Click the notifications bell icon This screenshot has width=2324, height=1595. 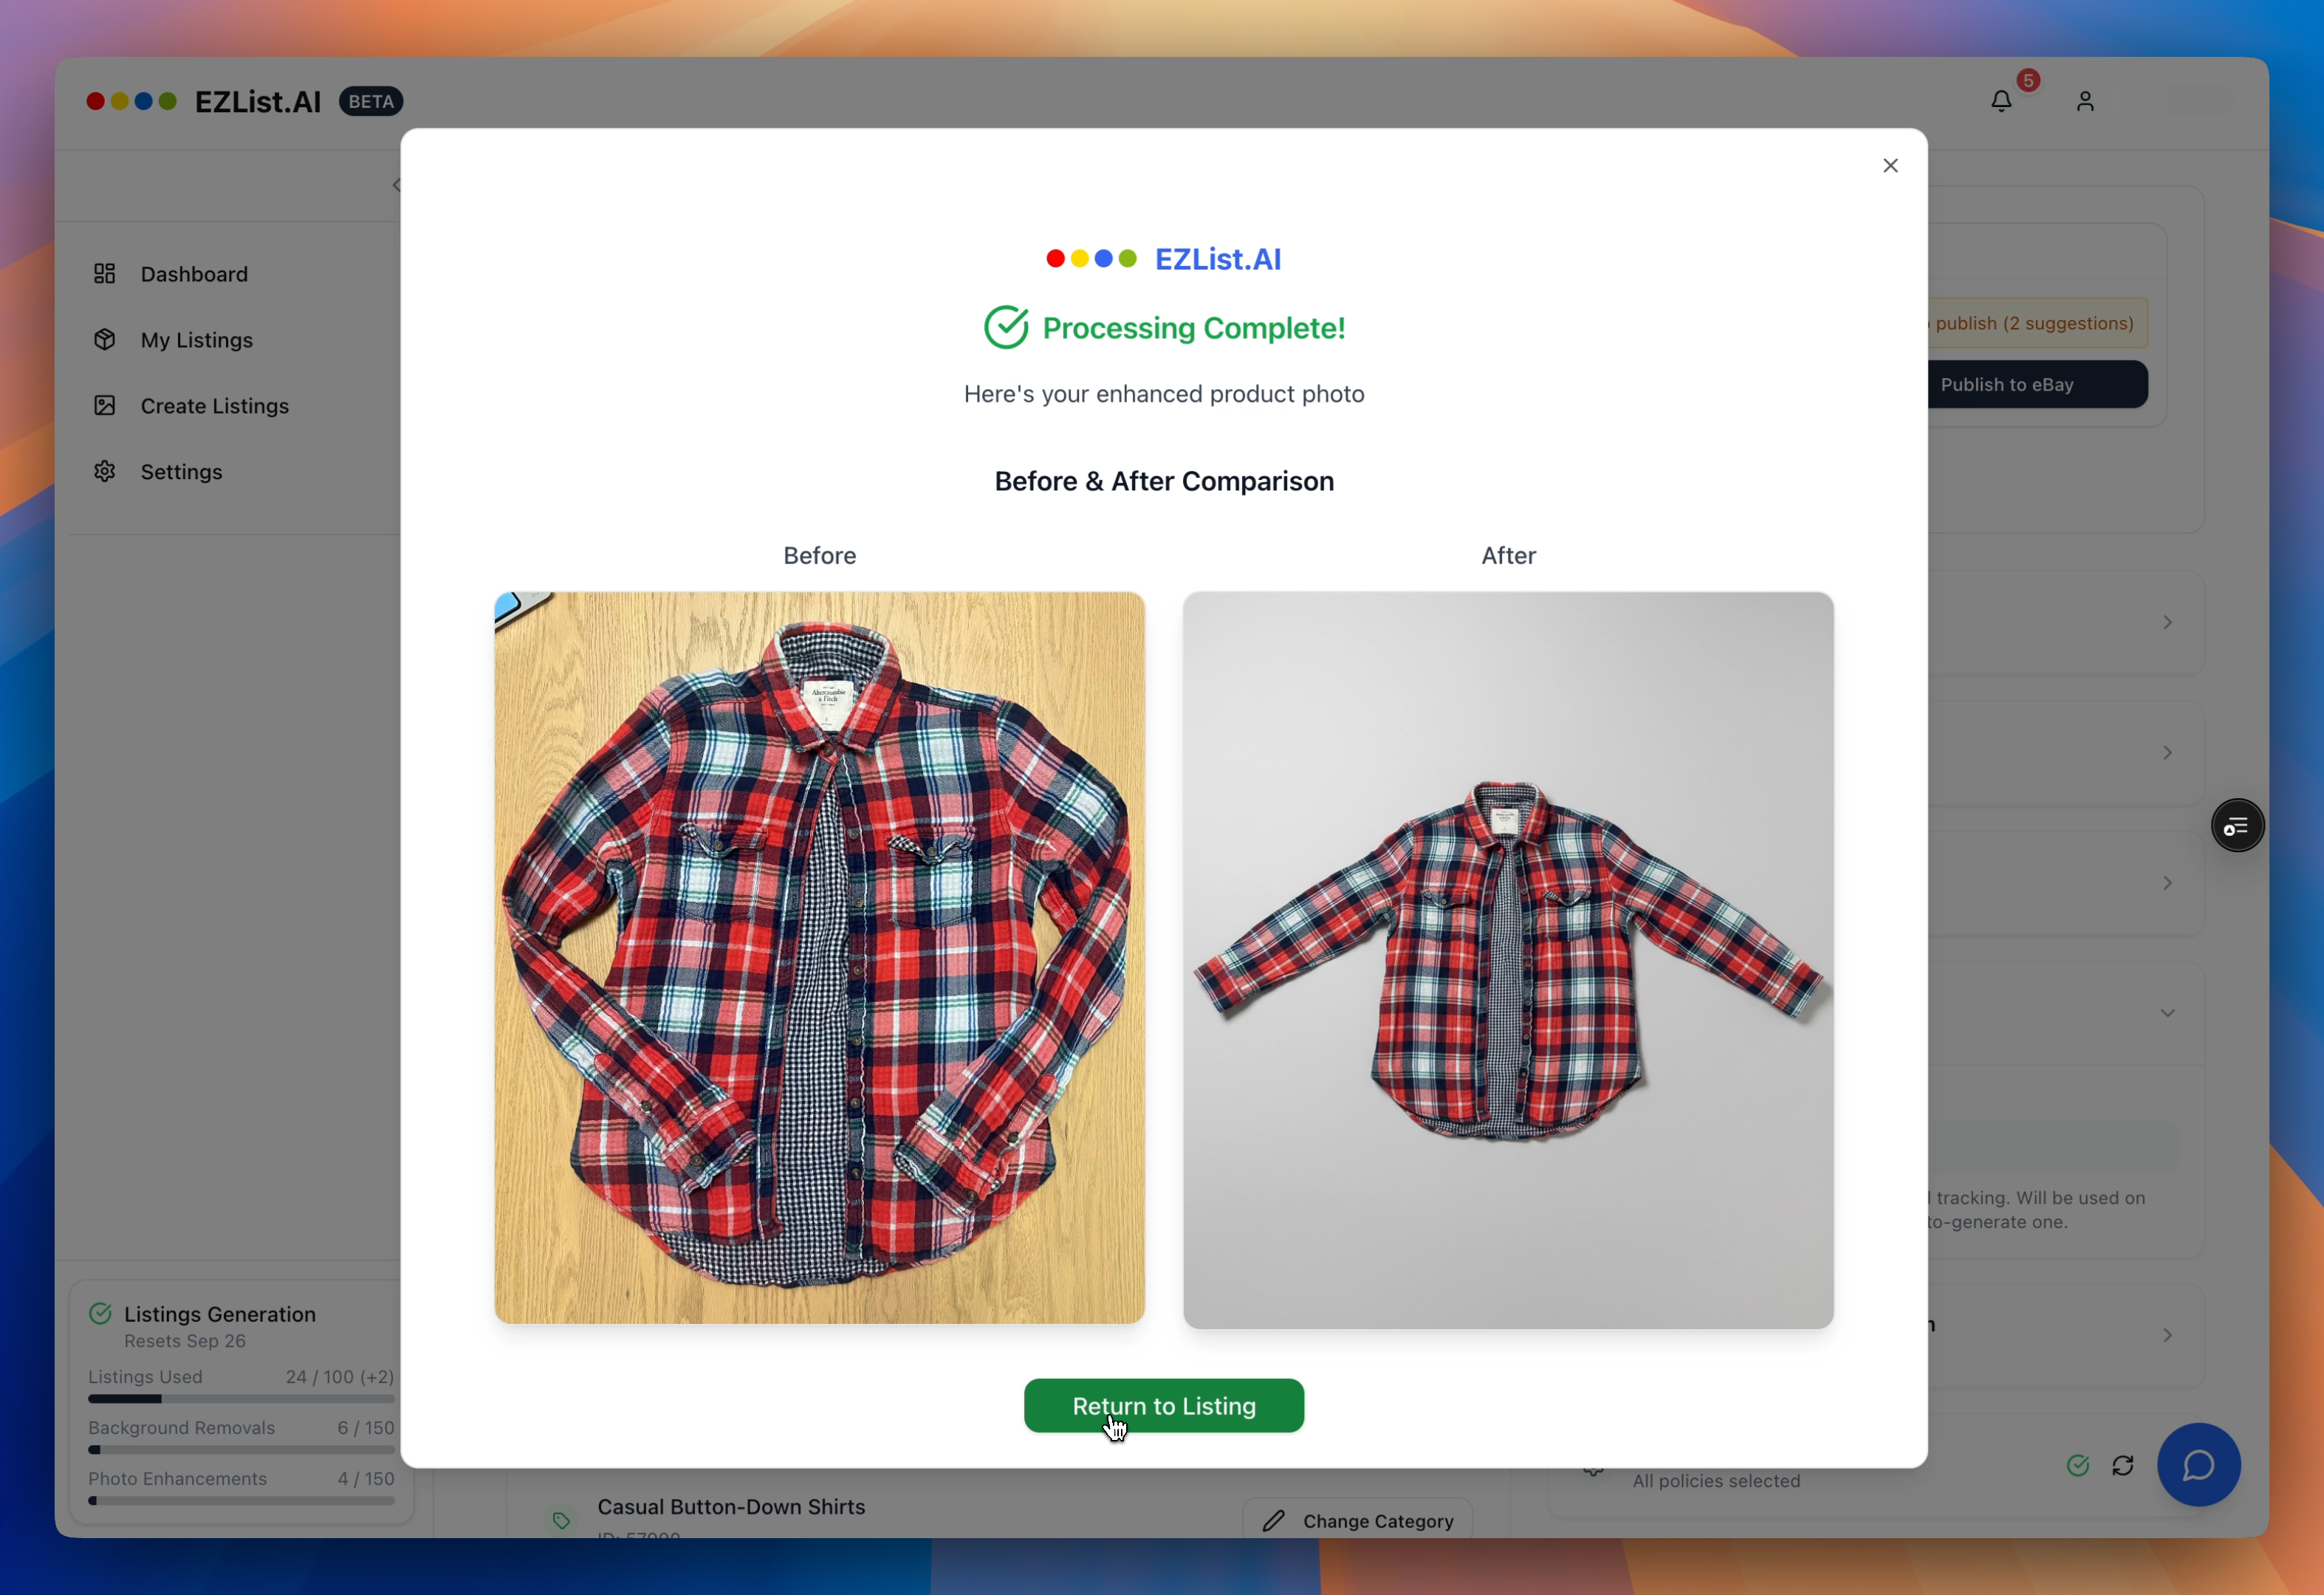2001,101
